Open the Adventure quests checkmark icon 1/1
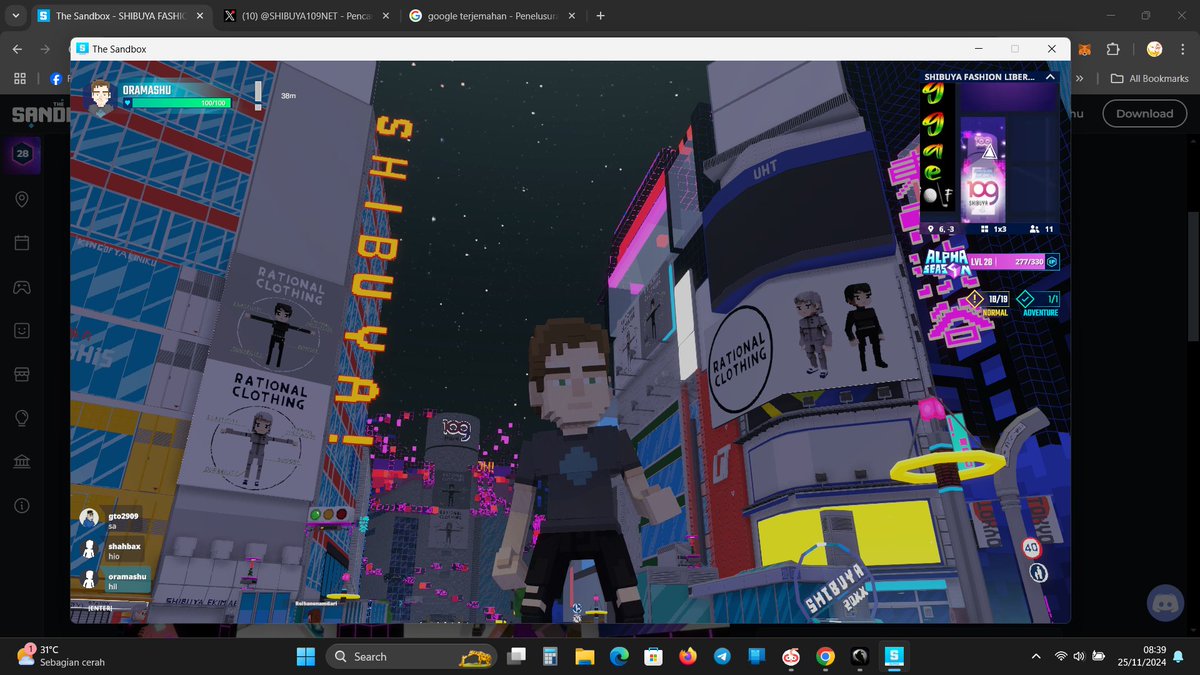The image size is (1200, 675). point(1025,299)
